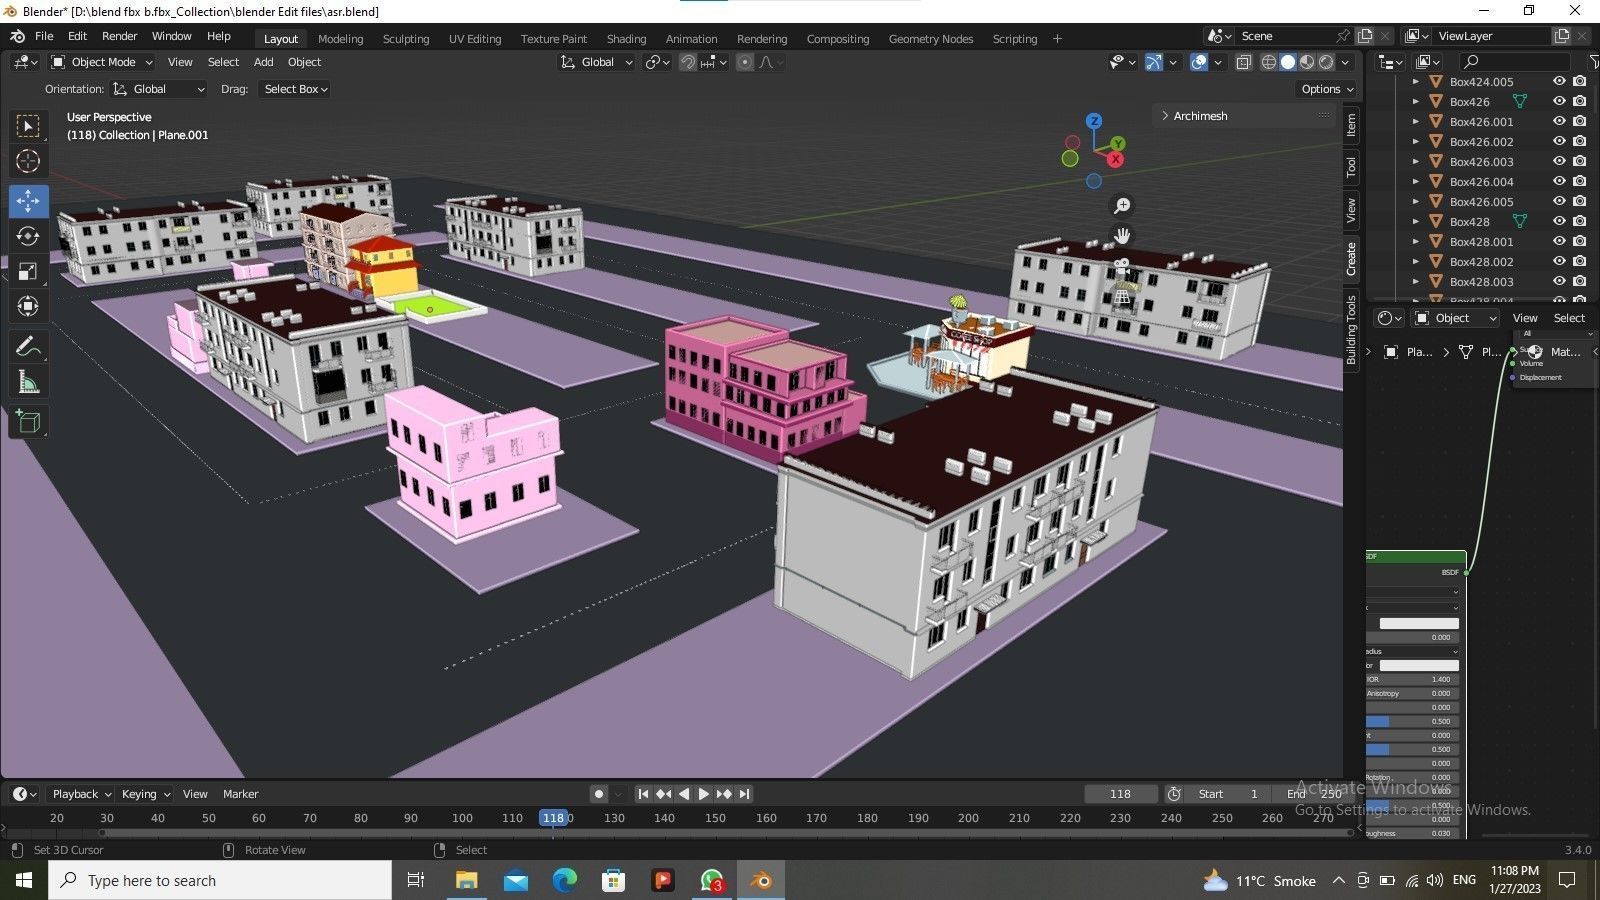Open the Building Tools sidebar tab

coord(1351,330)
